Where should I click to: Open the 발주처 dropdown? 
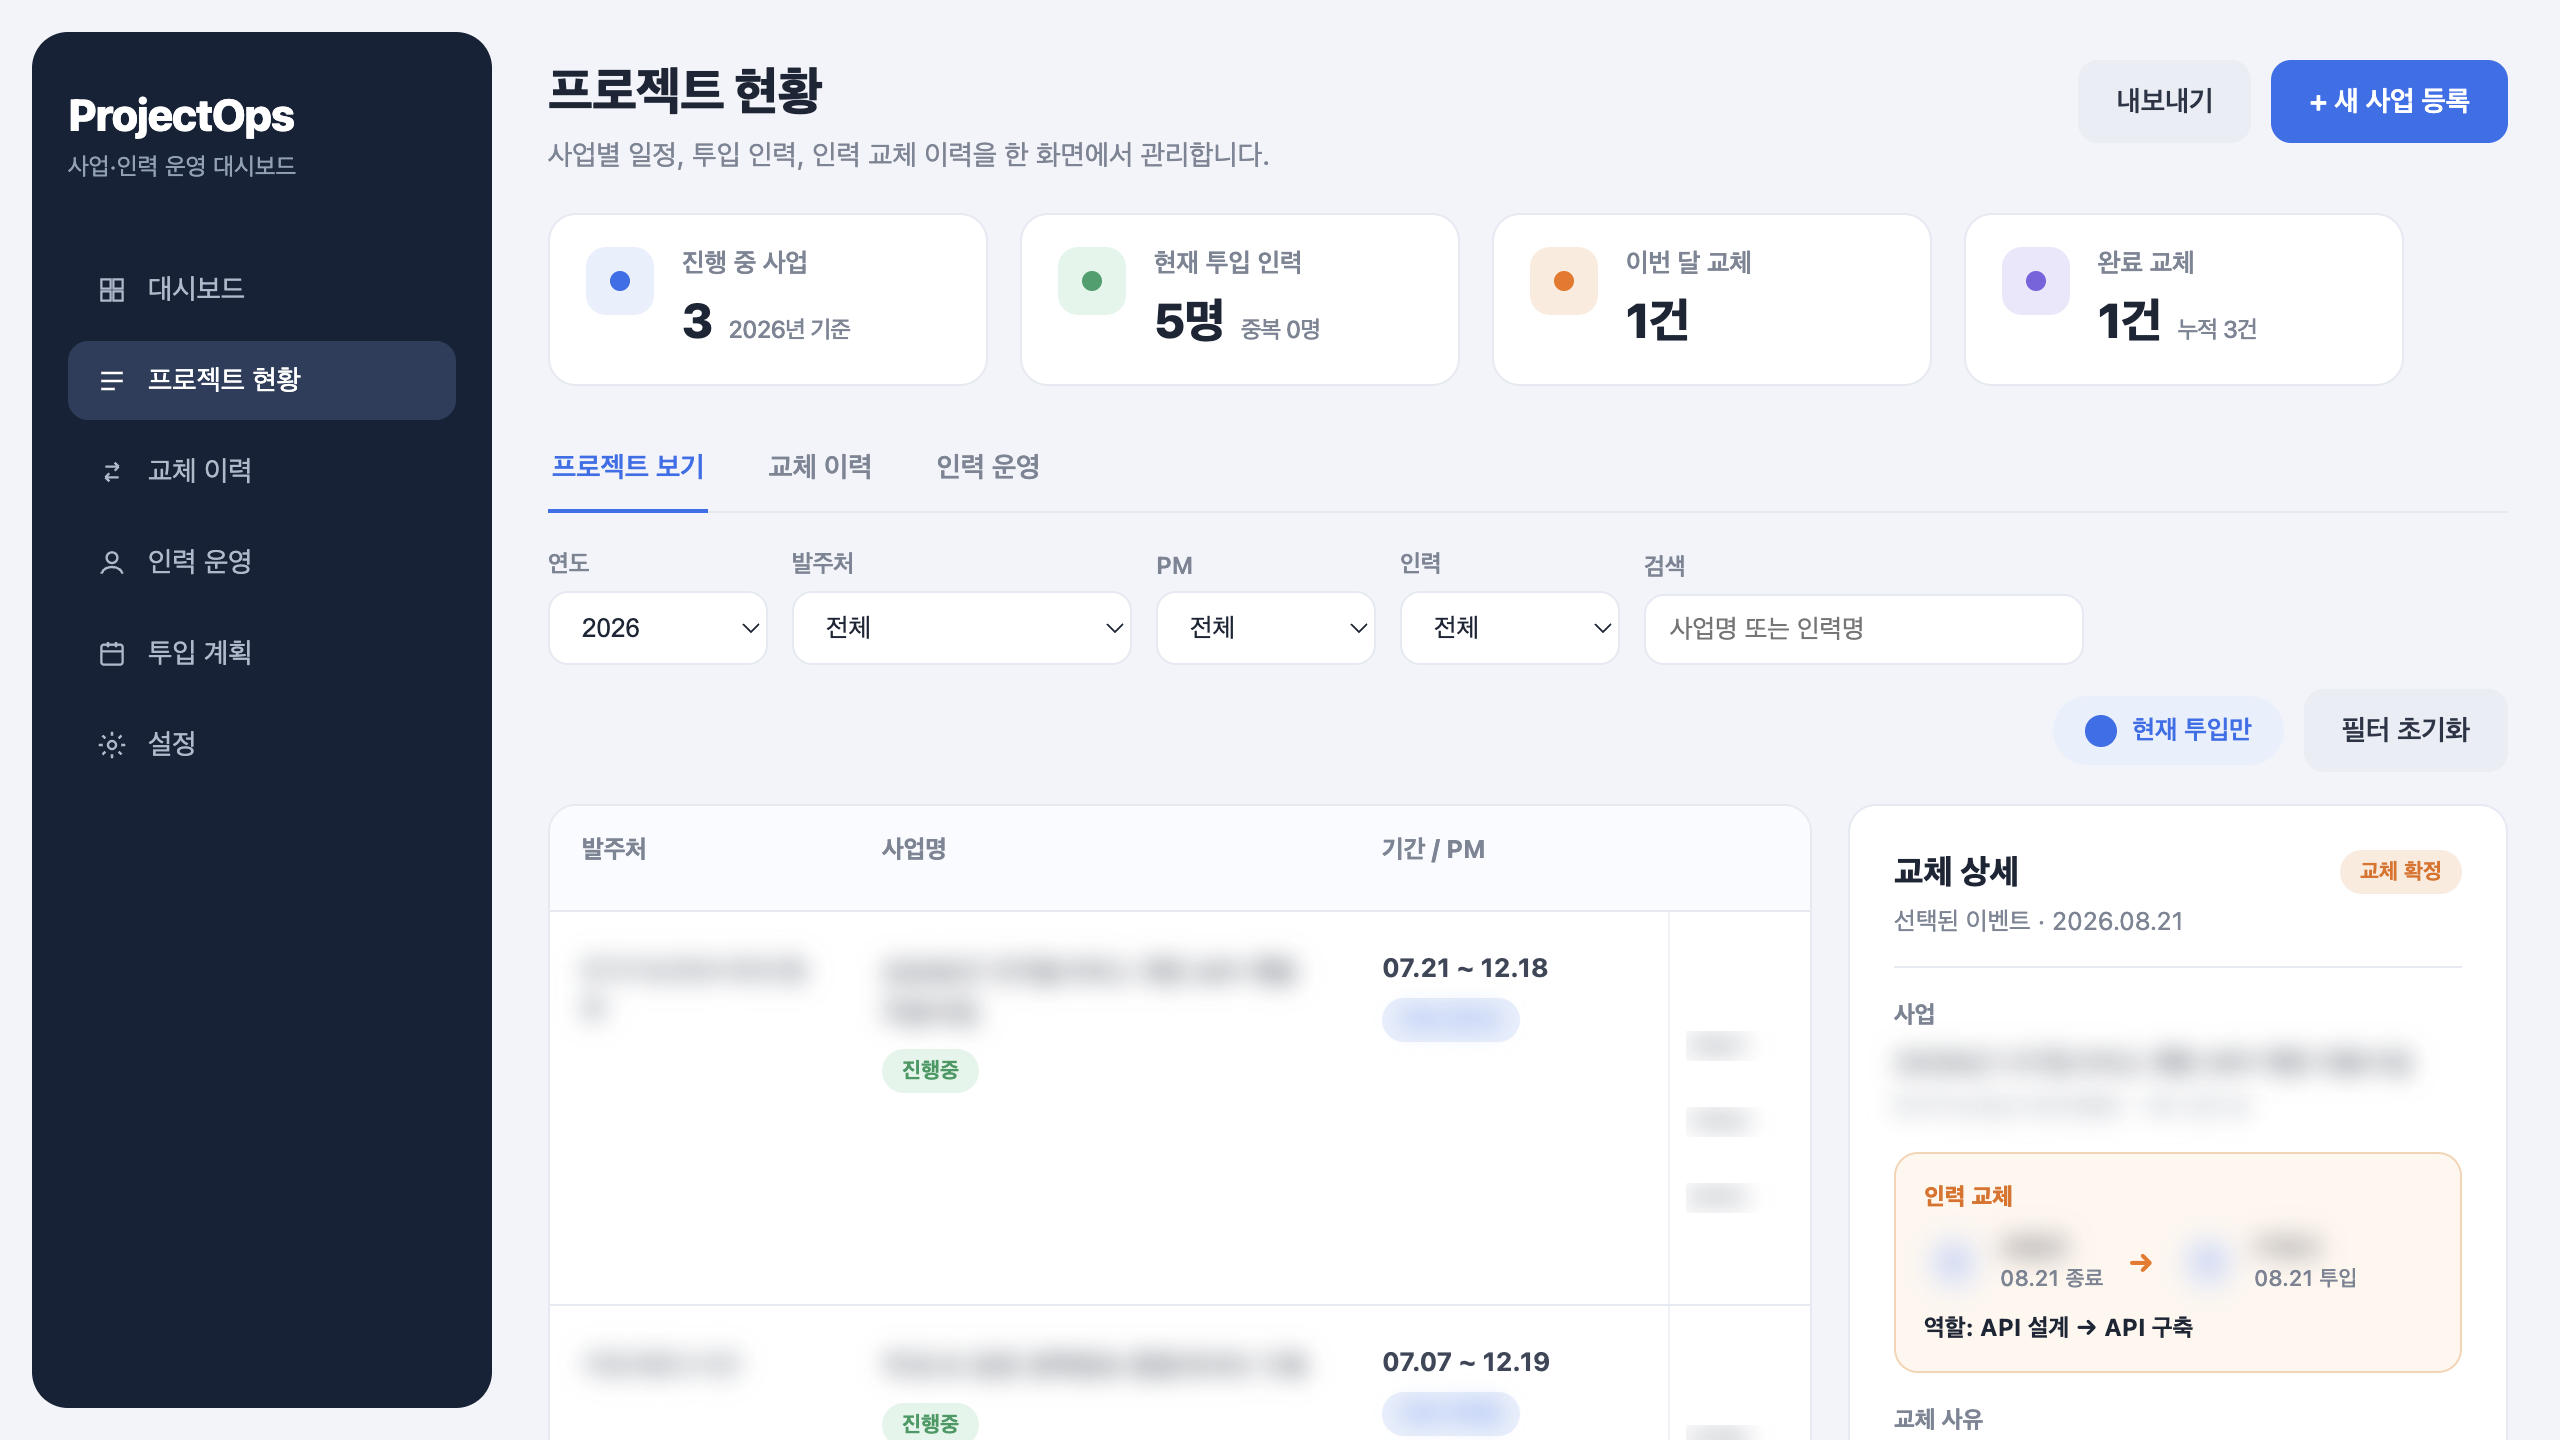(962, 628)
